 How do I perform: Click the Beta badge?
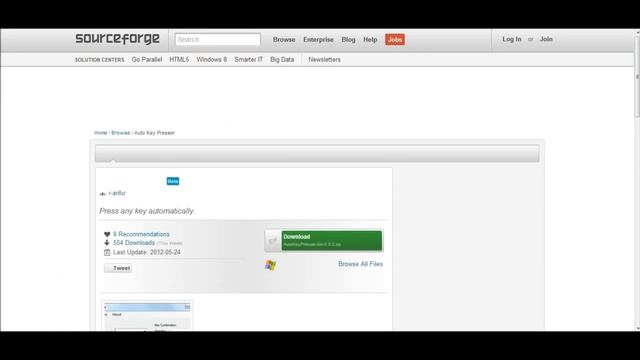[173, 181]
